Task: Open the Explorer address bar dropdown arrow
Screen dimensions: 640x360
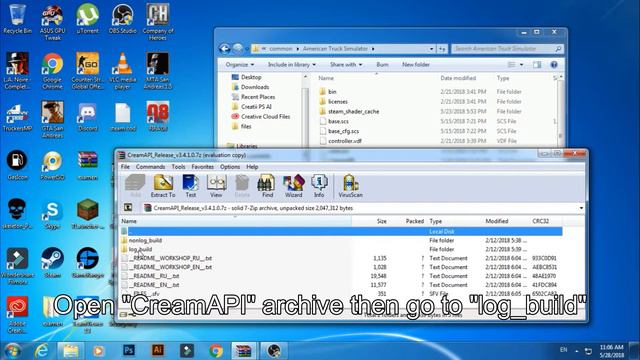Action: pyautogui.click(x=431, y=49)
